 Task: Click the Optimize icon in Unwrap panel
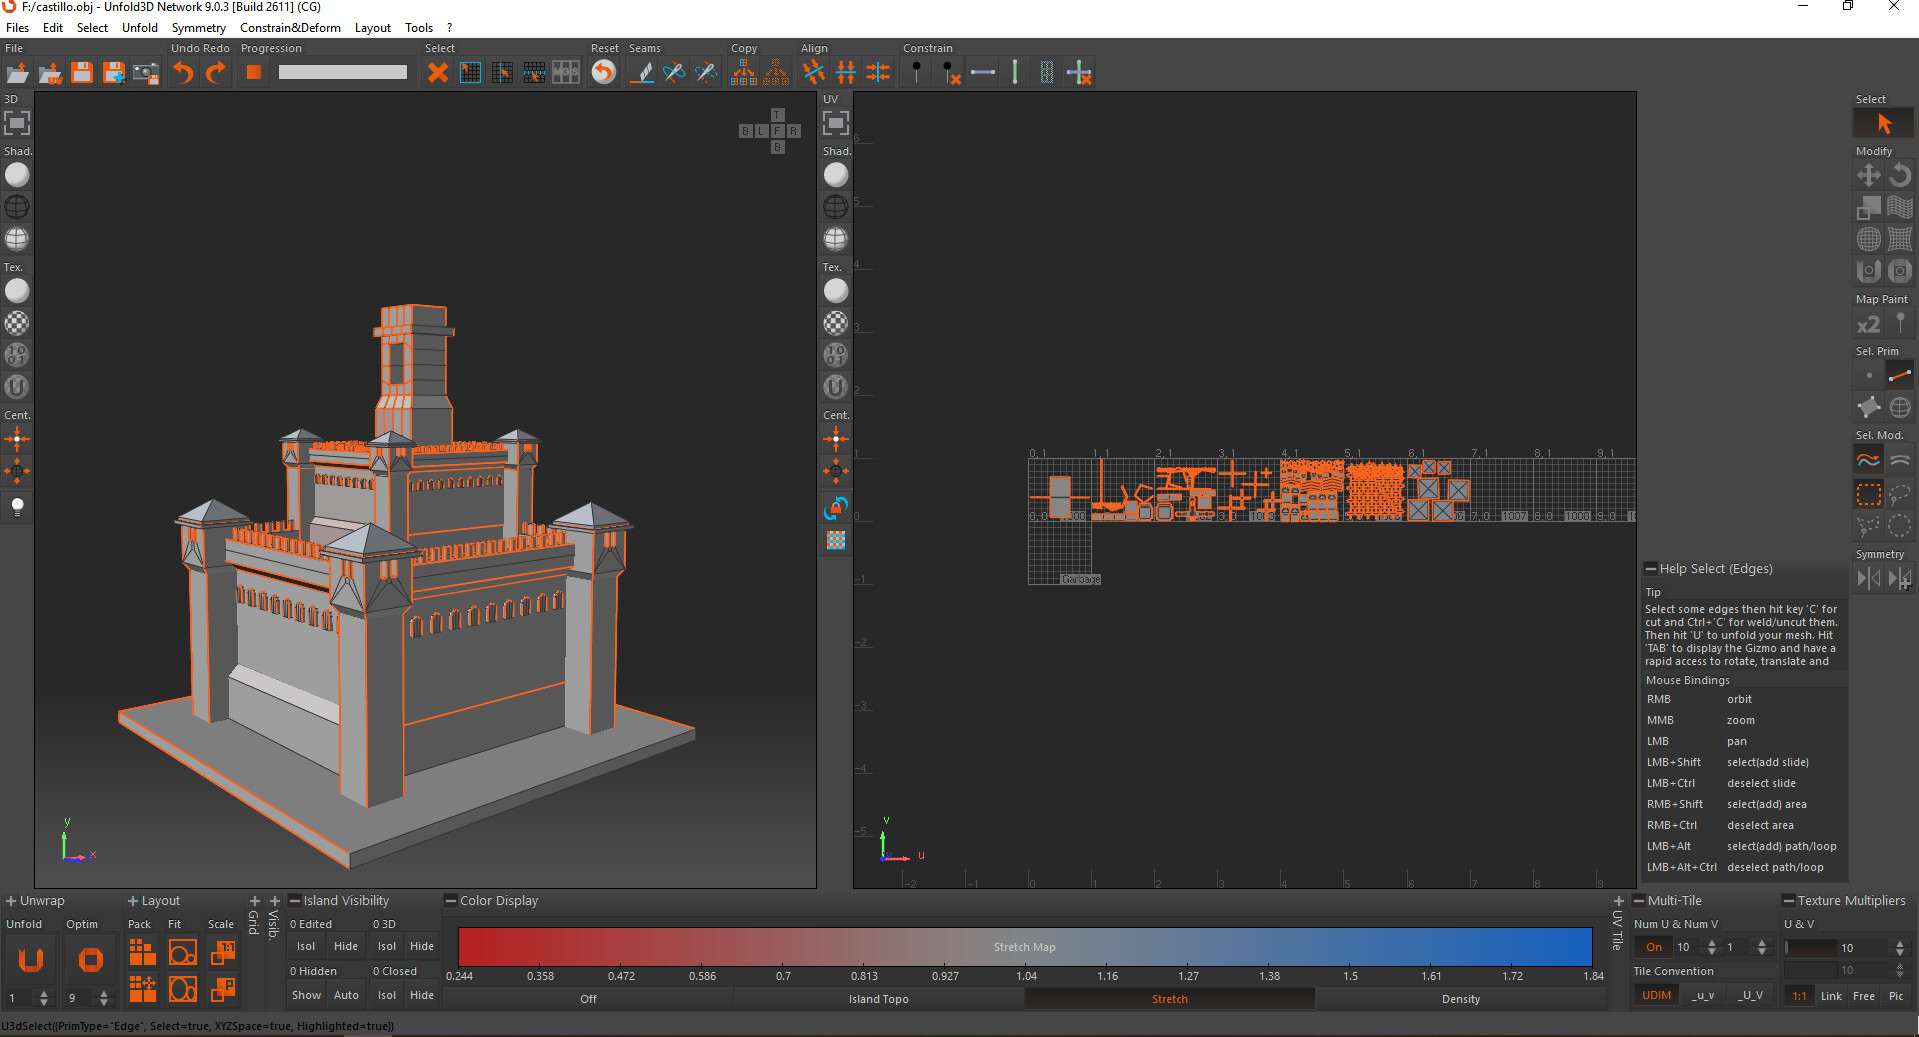click(90, 960)
